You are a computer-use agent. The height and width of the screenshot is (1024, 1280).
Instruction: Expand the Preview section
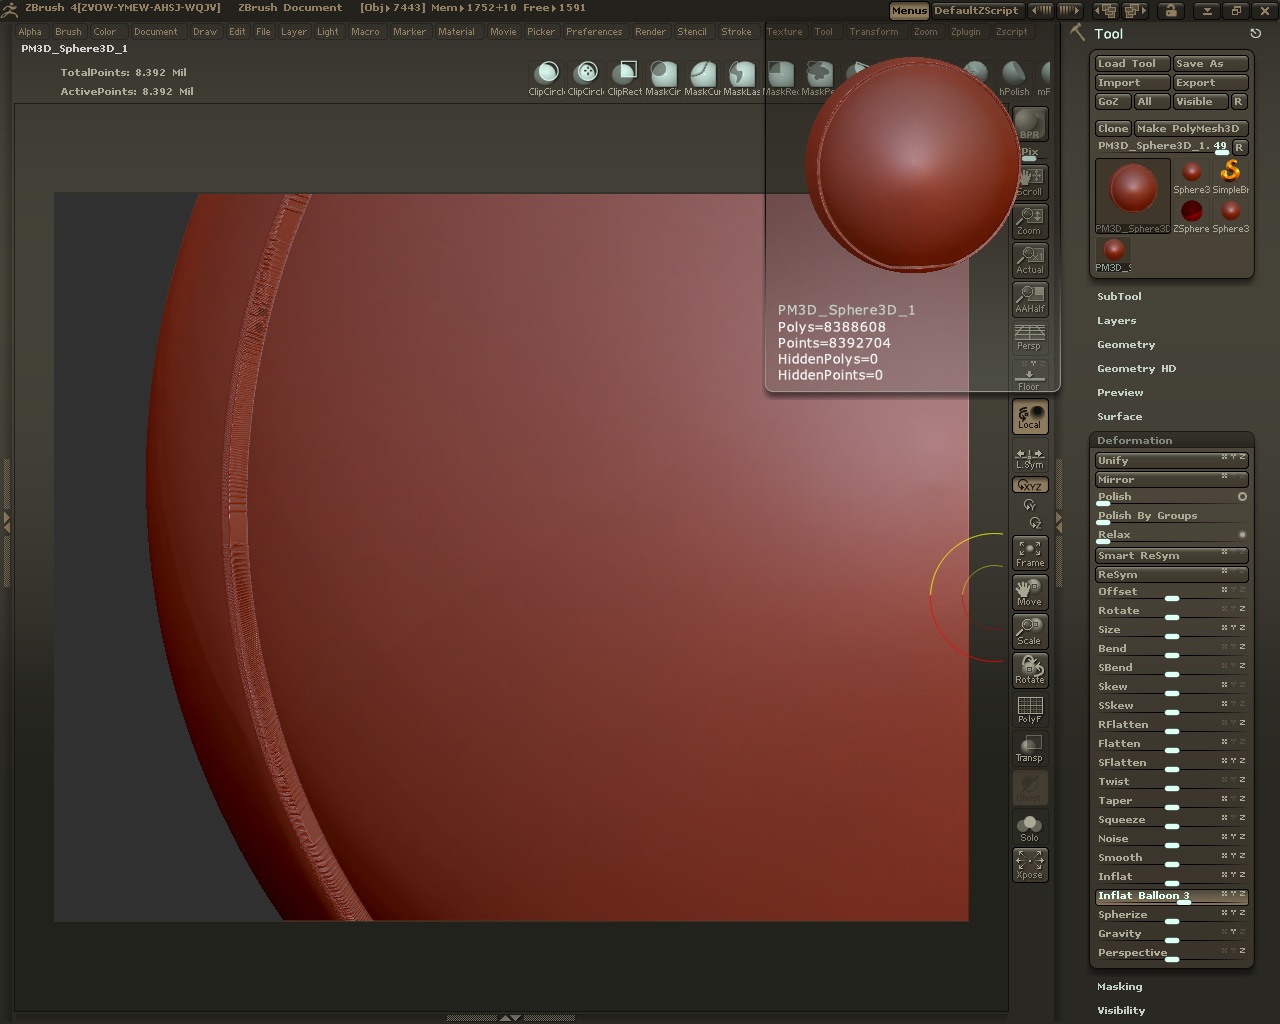[x=1120, y=392]
